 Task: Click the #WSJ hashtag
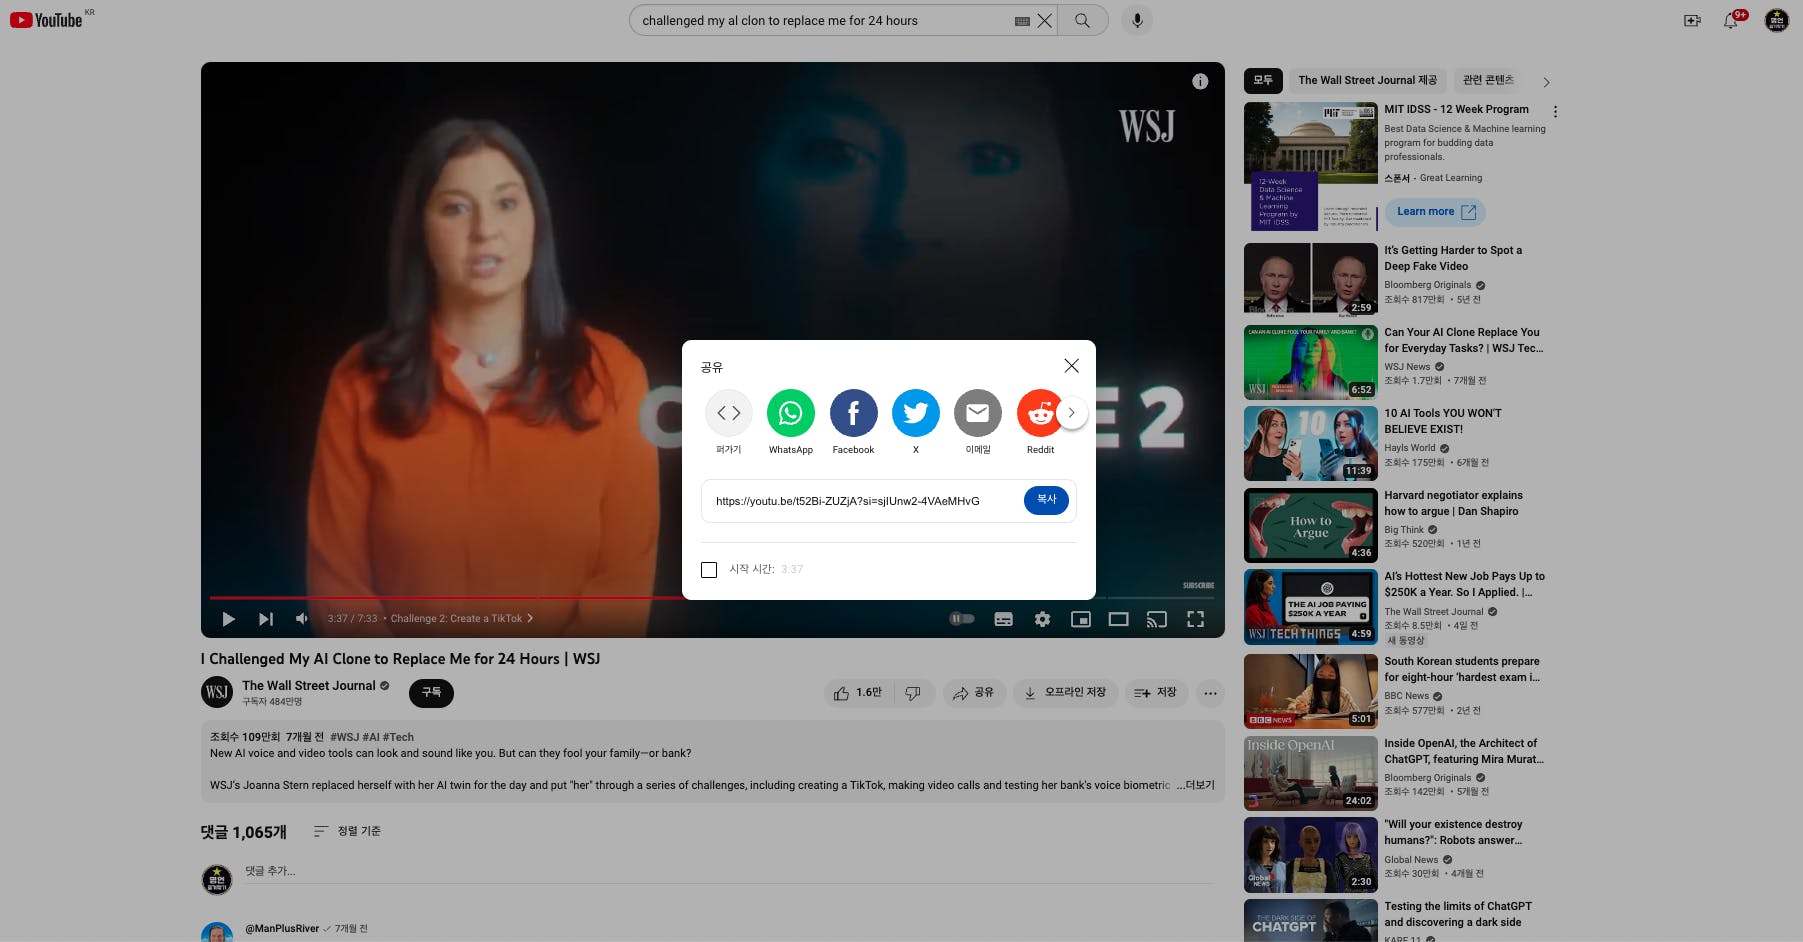click(344, 737)
